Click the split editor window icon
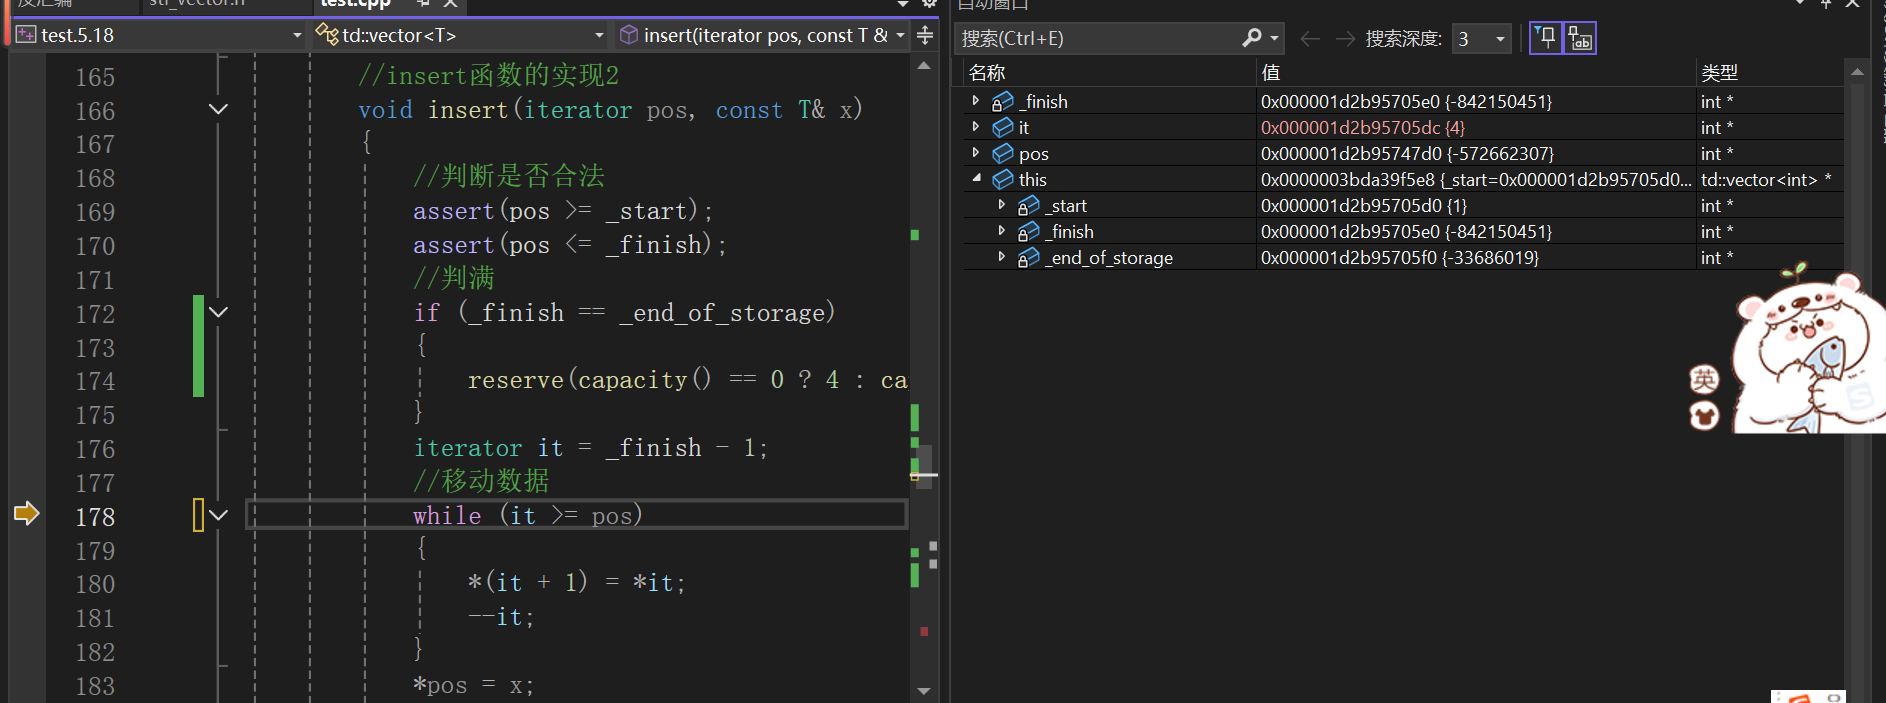Viewport: 1886px width, 703px height. pyautogui.click(x=925, y=36)
